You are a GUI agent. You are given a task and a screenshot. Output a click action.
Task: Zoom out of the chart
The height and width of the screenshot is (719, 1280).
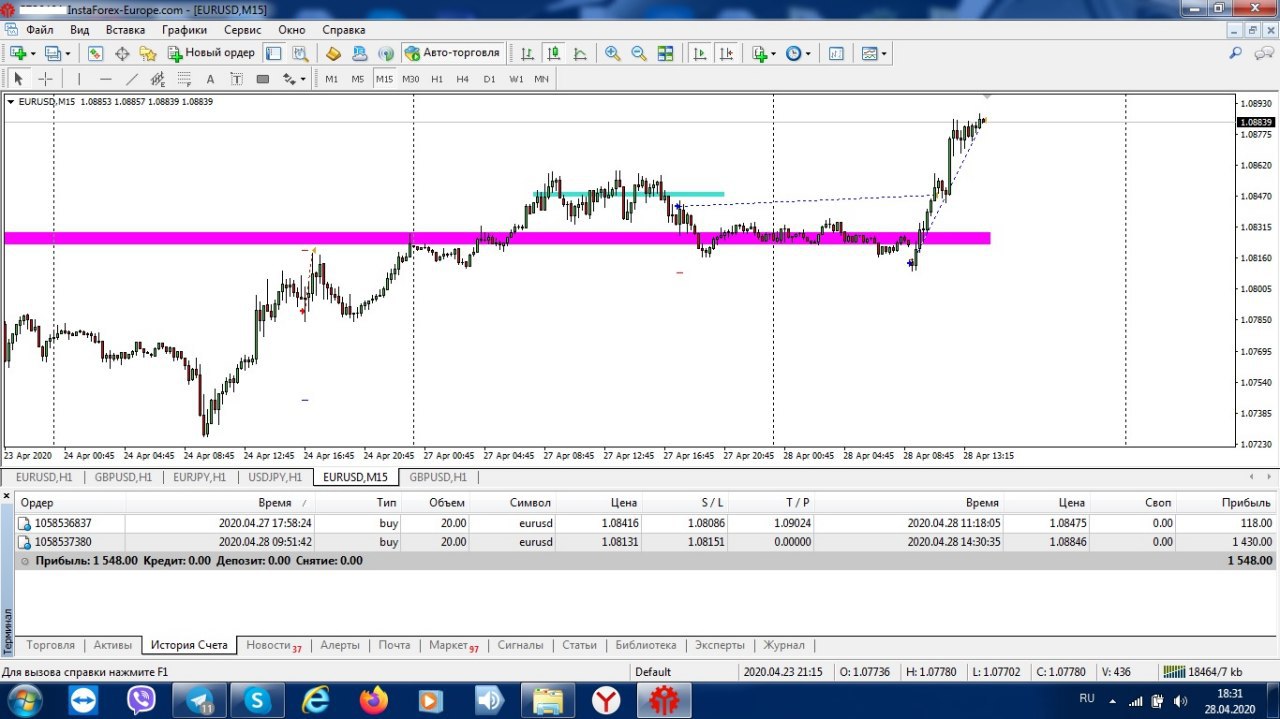point(639,53)
